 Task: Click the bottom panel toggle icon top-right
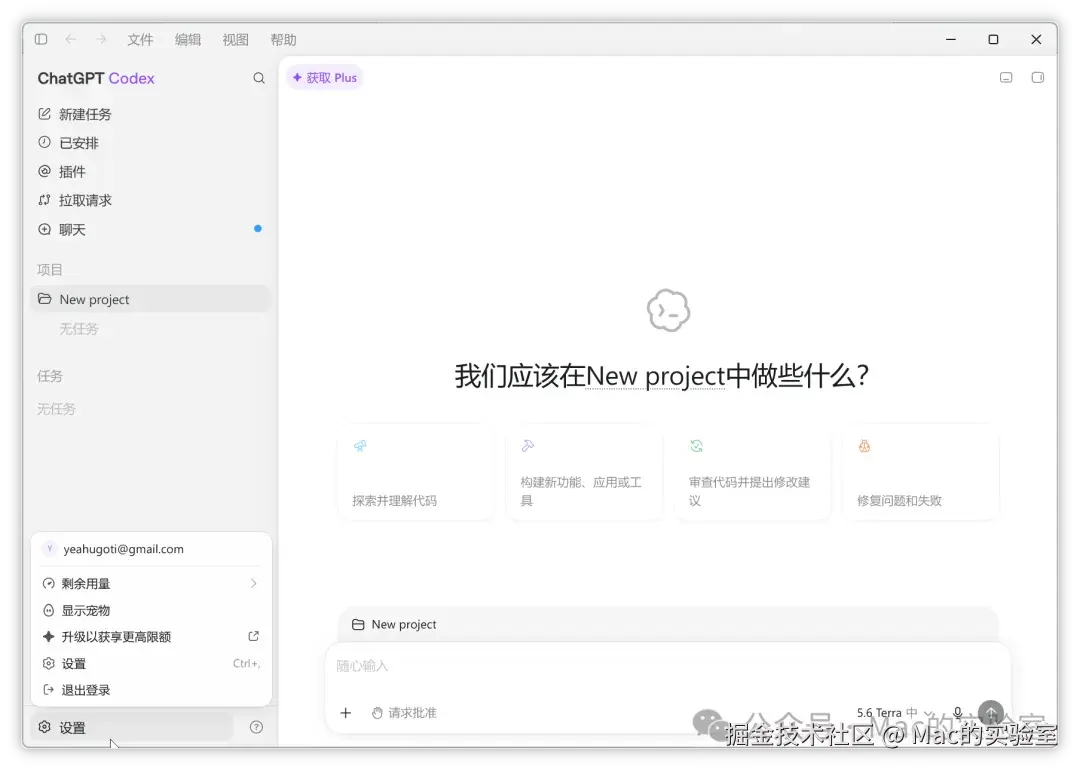coord(1006,78)
